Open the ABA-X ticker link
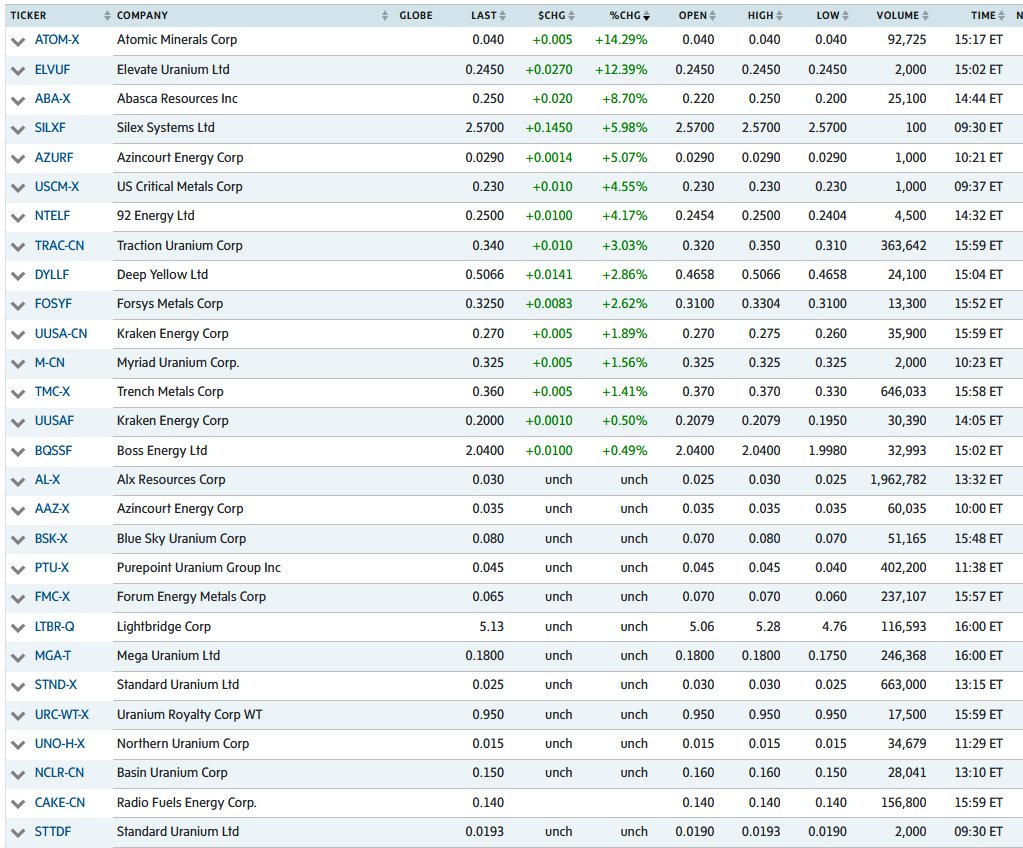 tap(52, 99)
